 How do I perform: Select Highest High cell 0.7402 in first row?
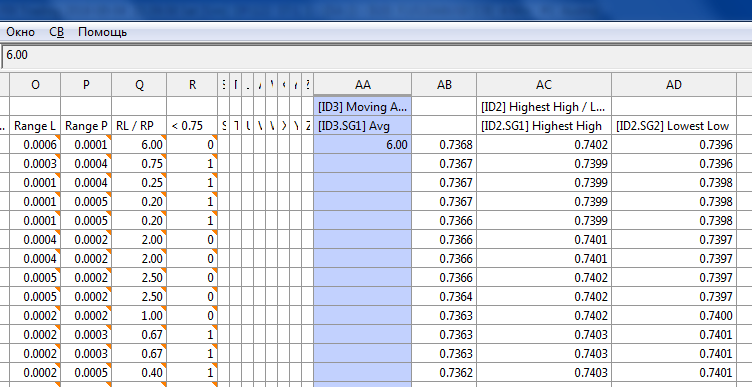tap(544, 145)
